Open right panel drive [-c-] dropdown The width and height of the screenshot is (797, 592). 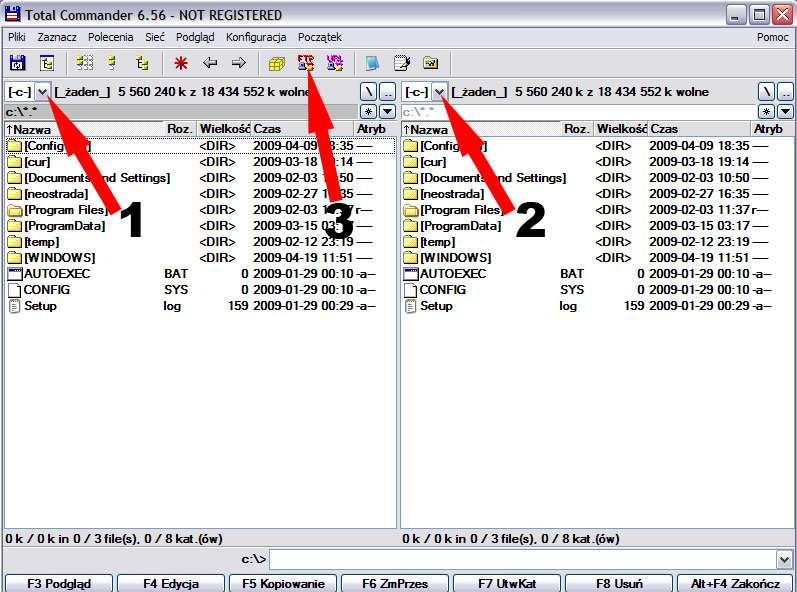(x=440, y=92)
